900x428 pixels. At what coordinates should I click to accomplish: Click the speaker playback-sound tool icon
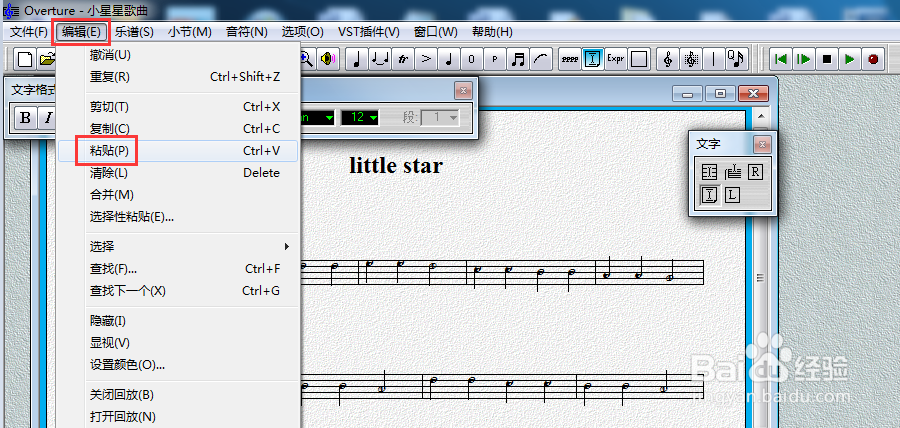click(x=328, y=59)
